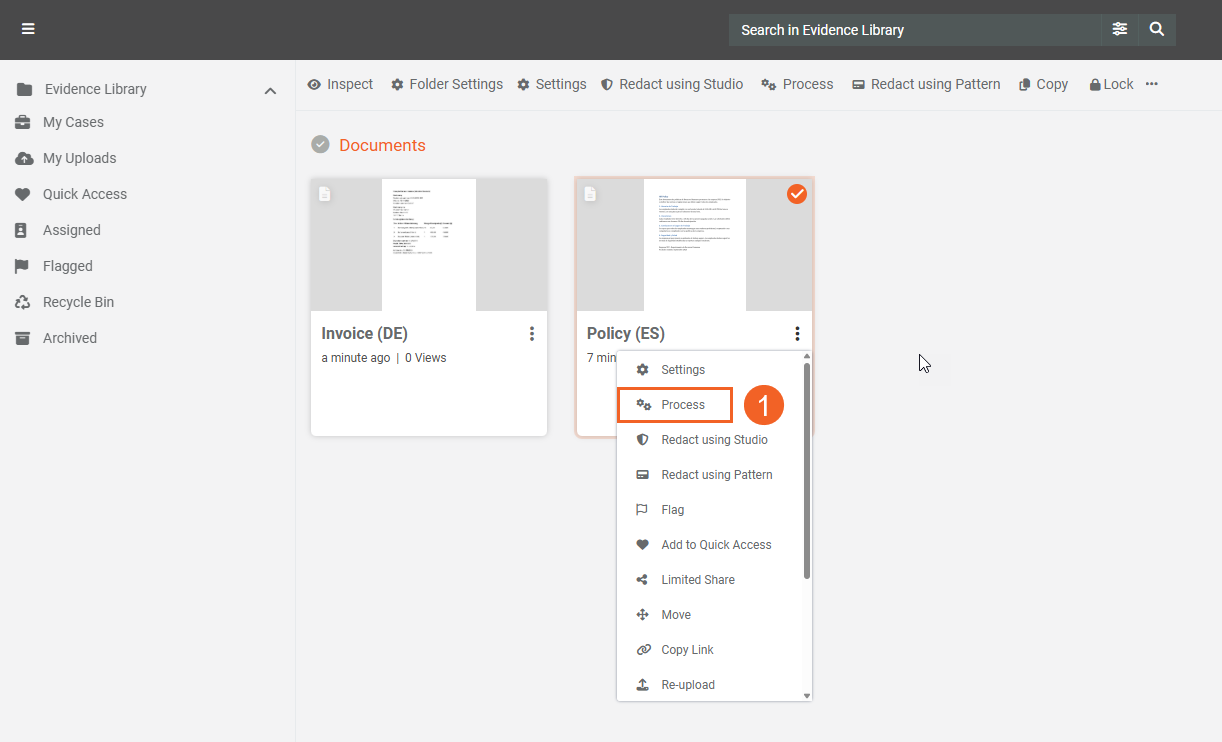Toggle select-all Documents check circle
The image size is (1222, 742).
tap(320, 145)
